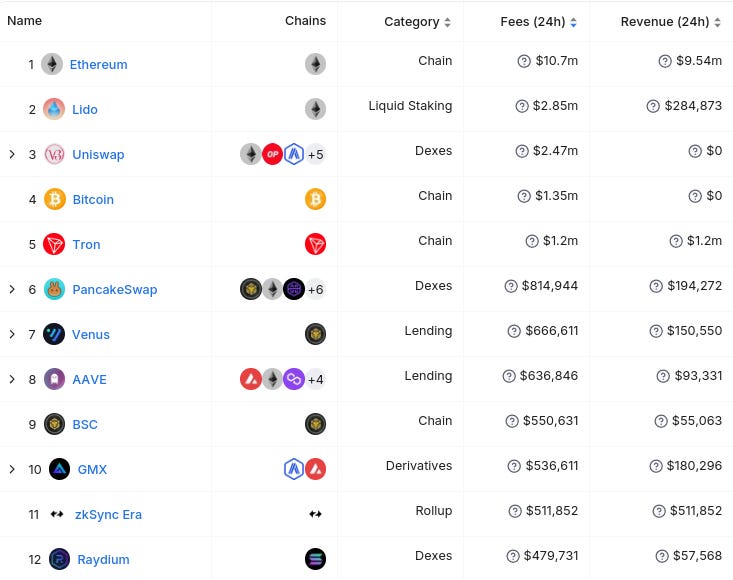
Task: Expand the PancakeSwap row
Action: (12, 289)
